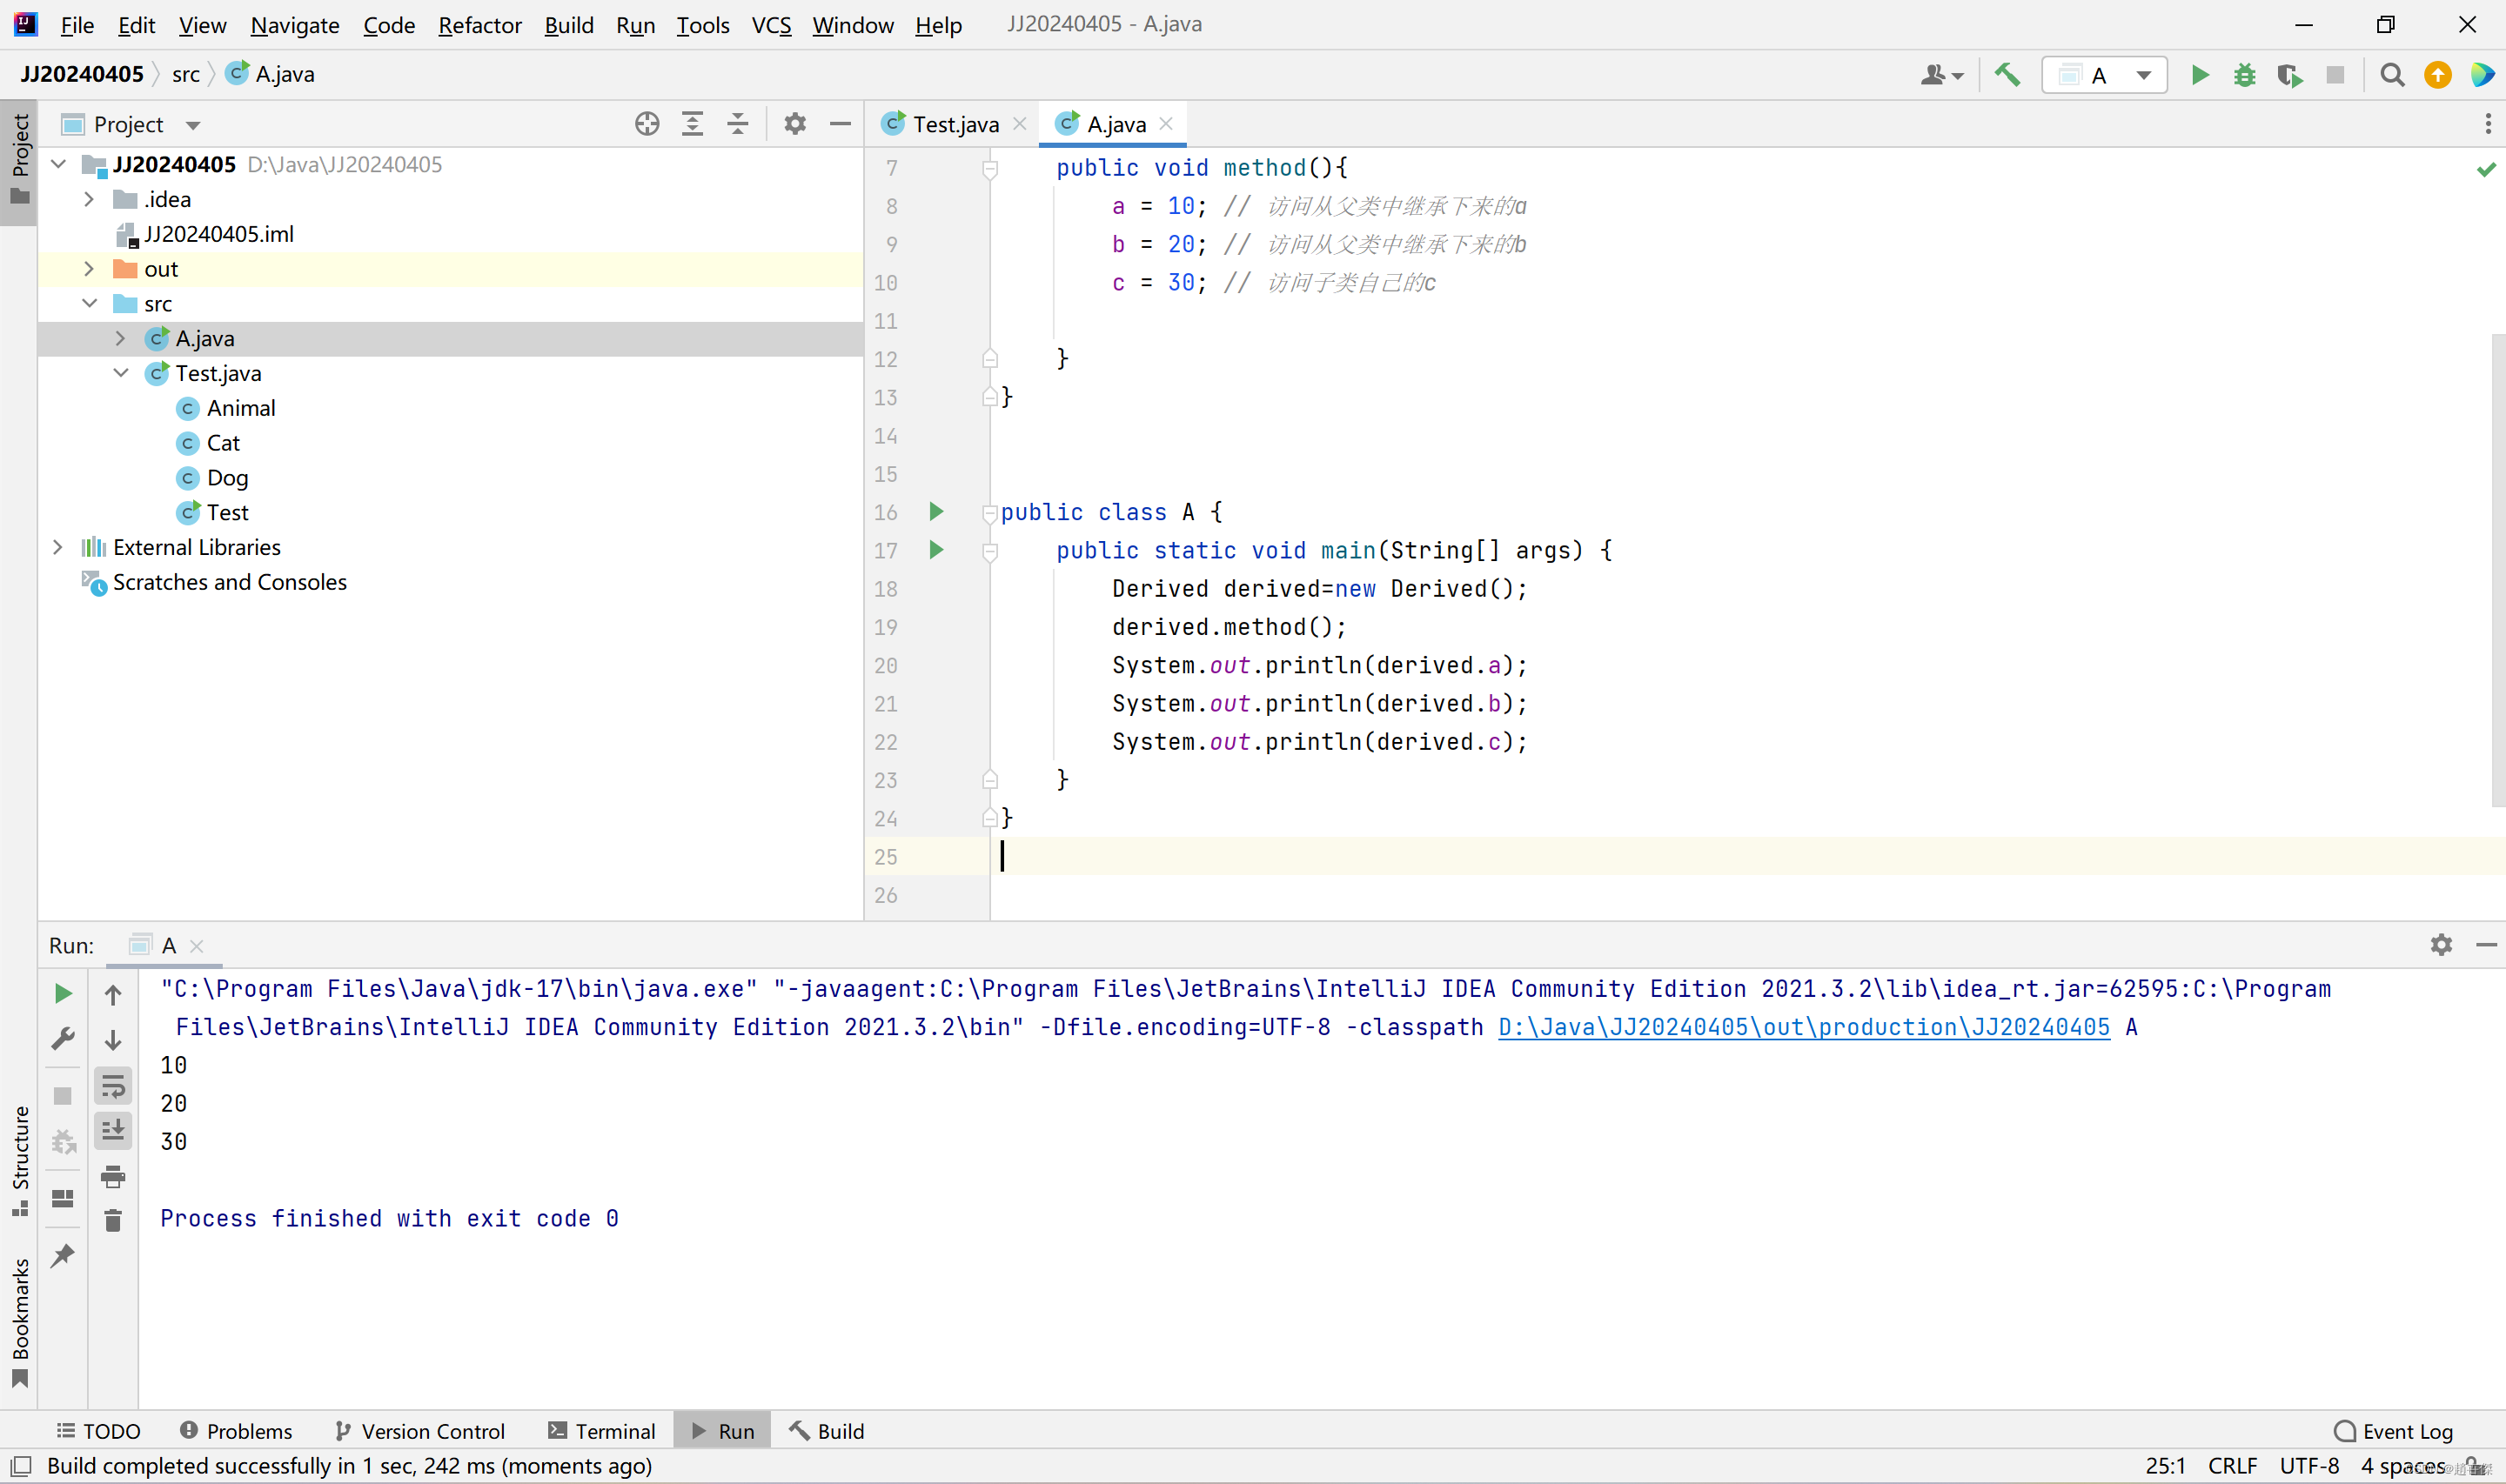Toggle scroll to end in console

tap(113, 1131)
